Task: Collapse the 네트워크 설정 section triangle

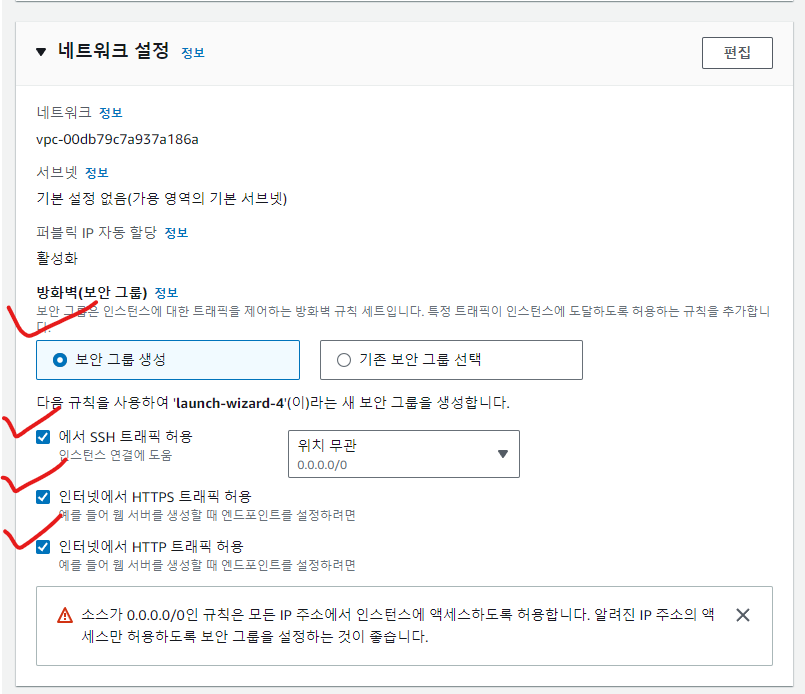Action: click(x=41, y=52)
